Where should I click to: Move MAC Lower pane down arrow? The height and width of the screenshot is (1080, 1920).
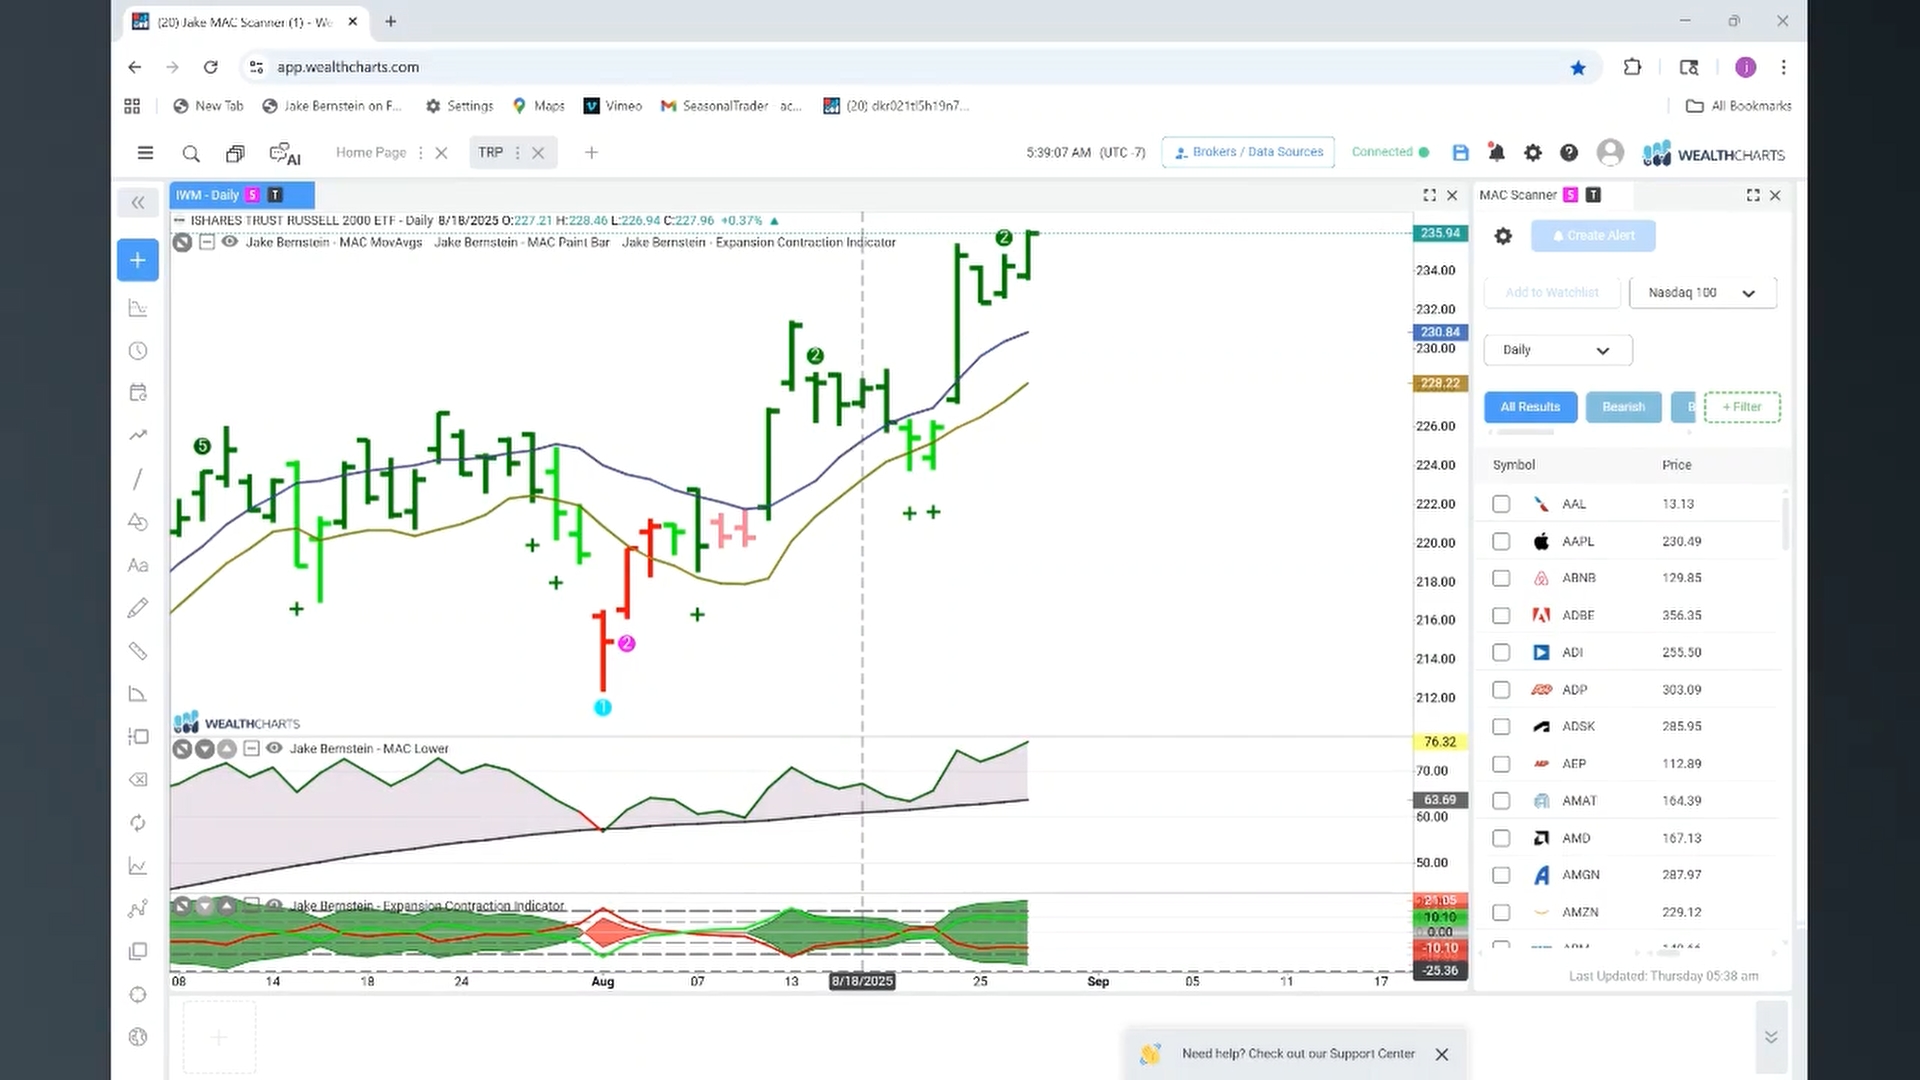pyautogui.click(x=205, y=748)
